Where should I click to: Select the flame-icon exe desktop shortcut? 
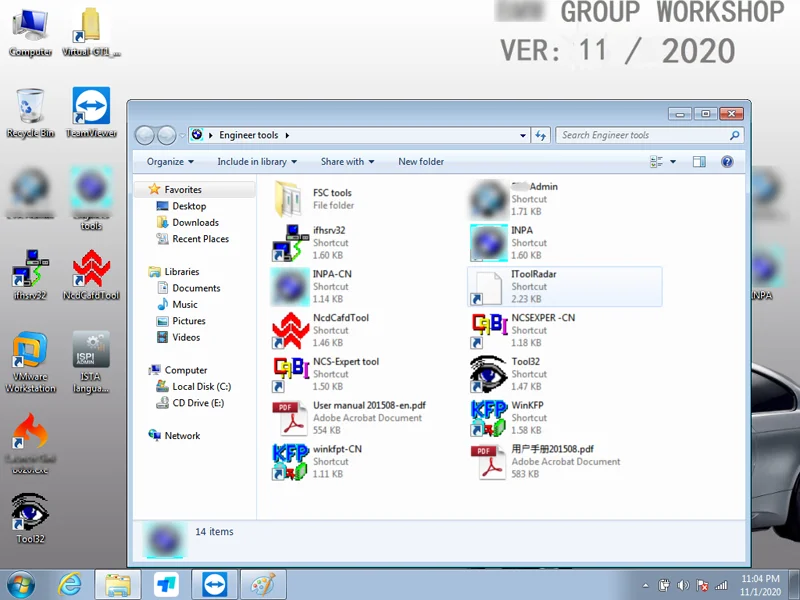(x=30, y=443)
